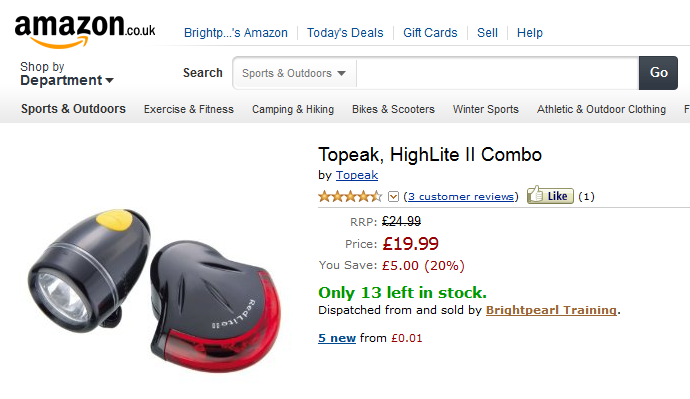Select the Exercise & Fitness tab

[188, 109]
